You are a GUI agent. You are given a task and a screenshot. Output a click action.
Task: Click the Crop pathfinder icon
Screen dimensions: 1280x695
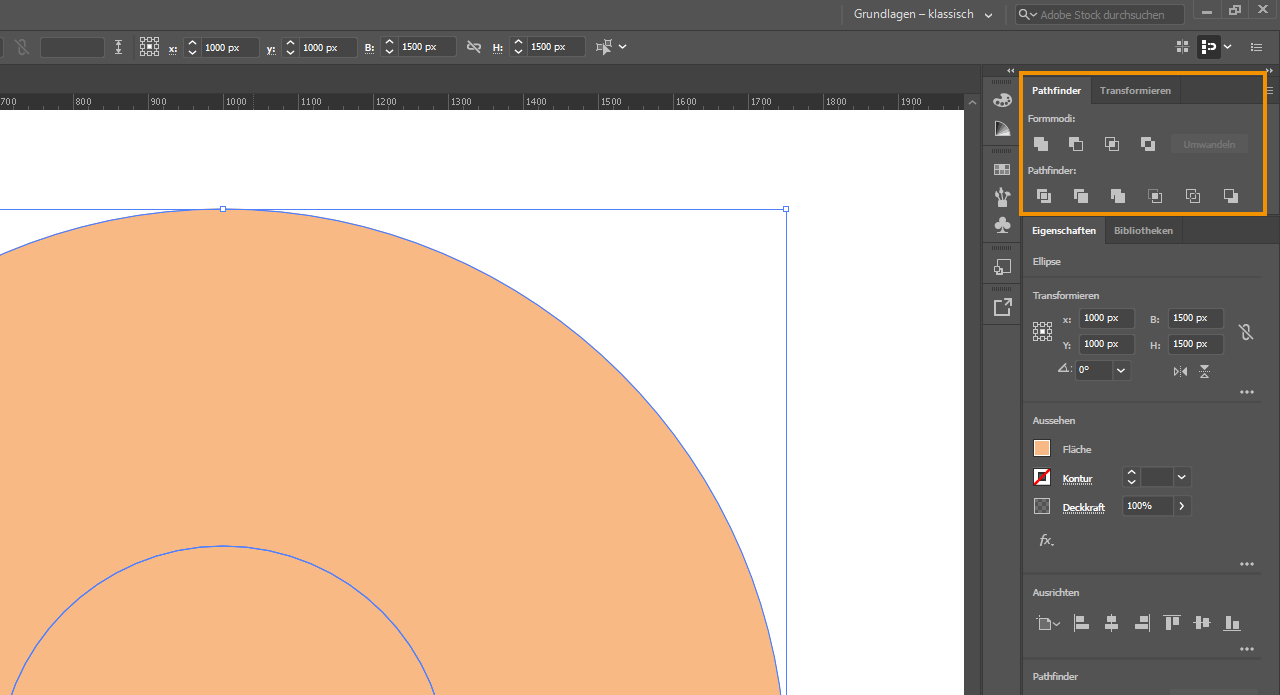1155,196
